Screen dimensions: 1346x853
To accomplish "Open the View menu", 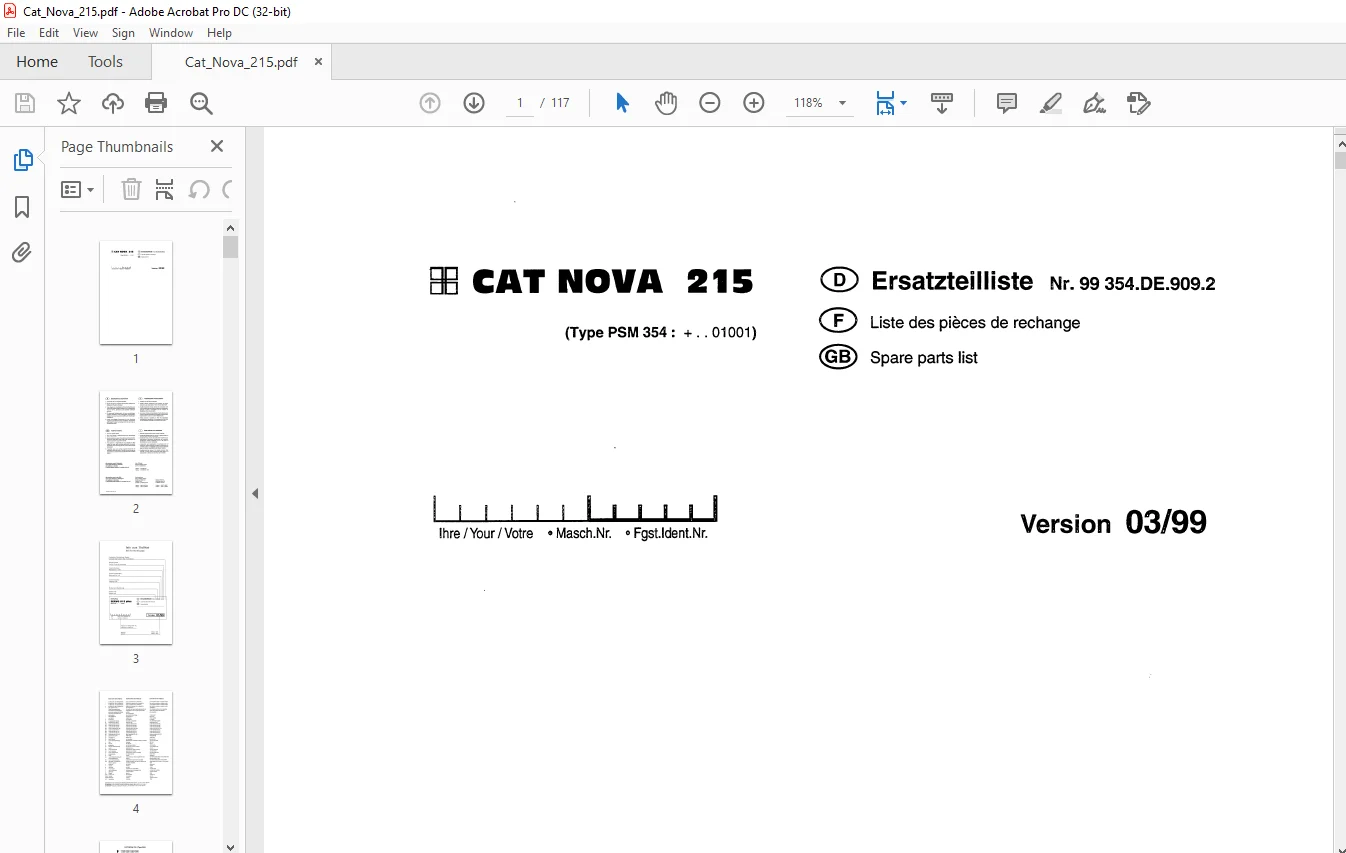I will pyautogui.click(x=86, y=33).
